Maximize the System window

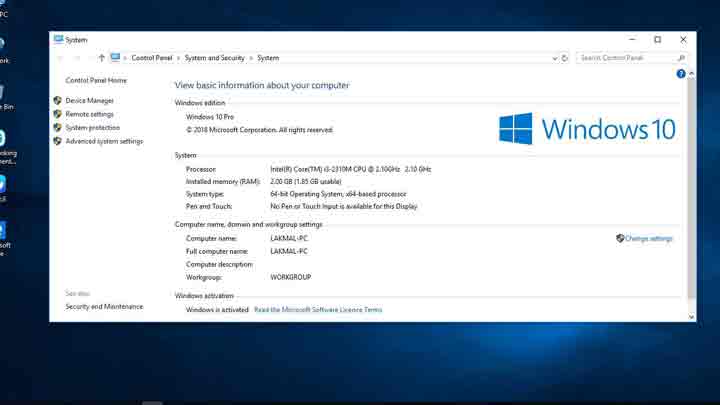[658, 39]
